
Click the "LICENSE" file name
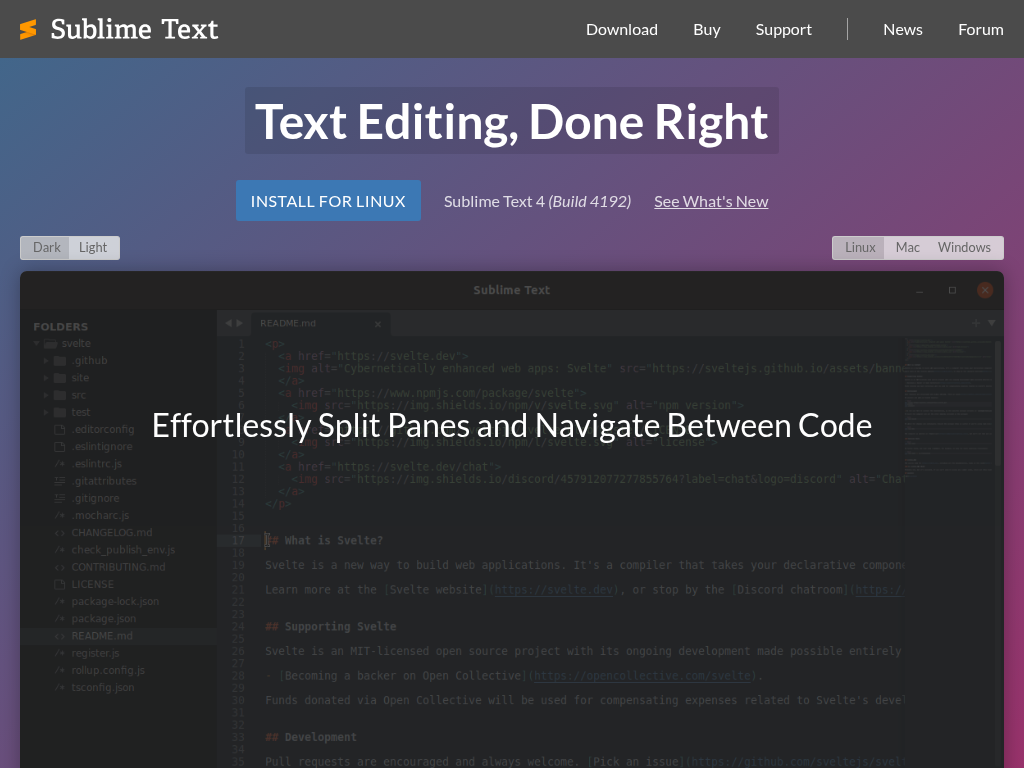(93, 584)
